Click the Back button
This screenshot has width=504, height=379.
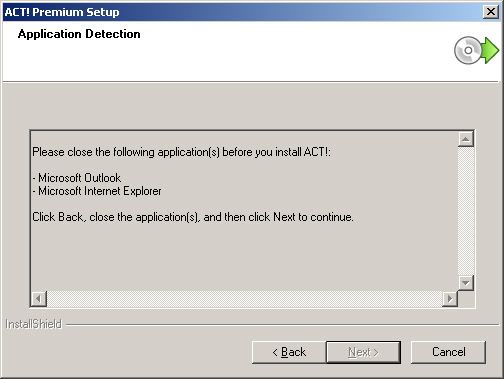coord(289,352)
